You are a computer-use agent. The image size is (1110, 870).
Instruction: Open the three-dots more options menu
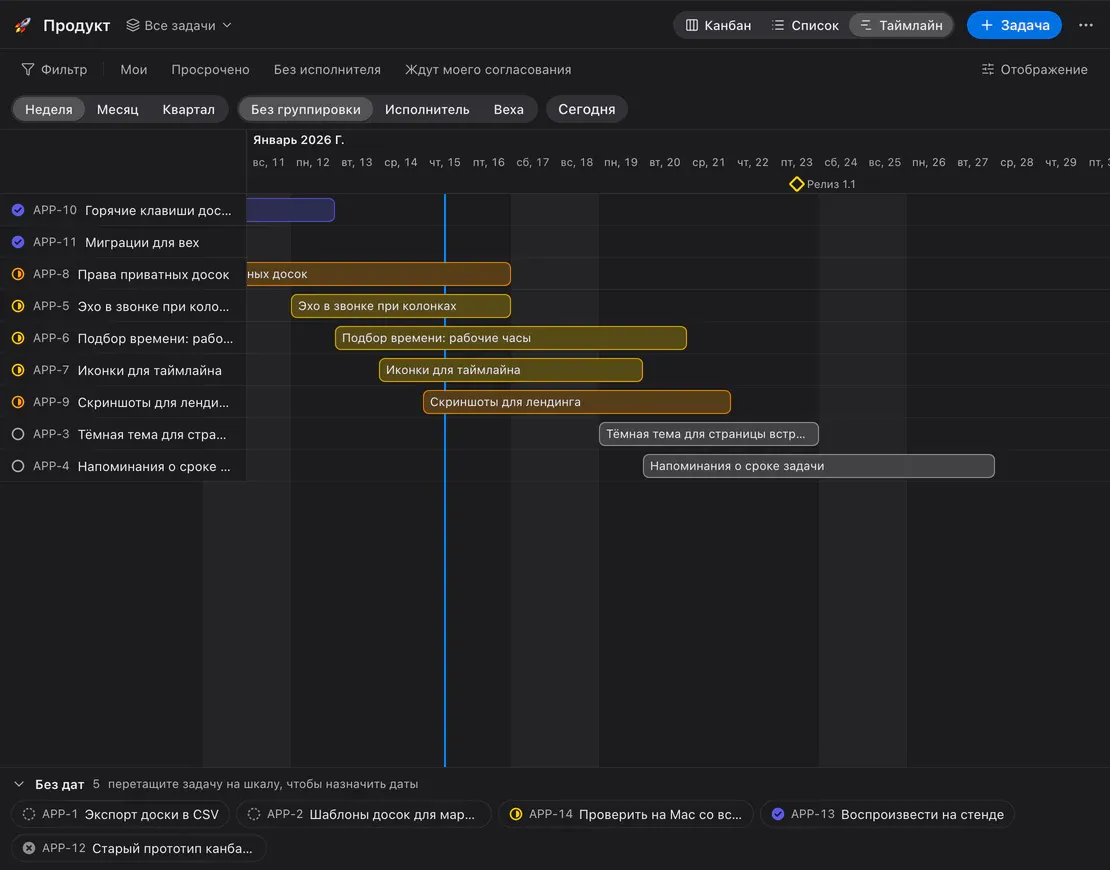1085,25
